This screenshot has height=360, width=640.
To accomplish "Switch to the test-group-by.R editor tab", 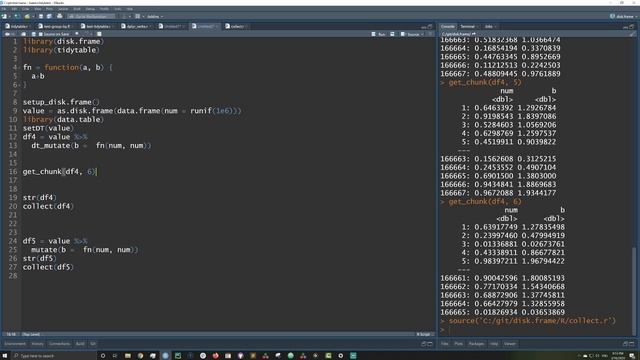I will coord(55,26).
